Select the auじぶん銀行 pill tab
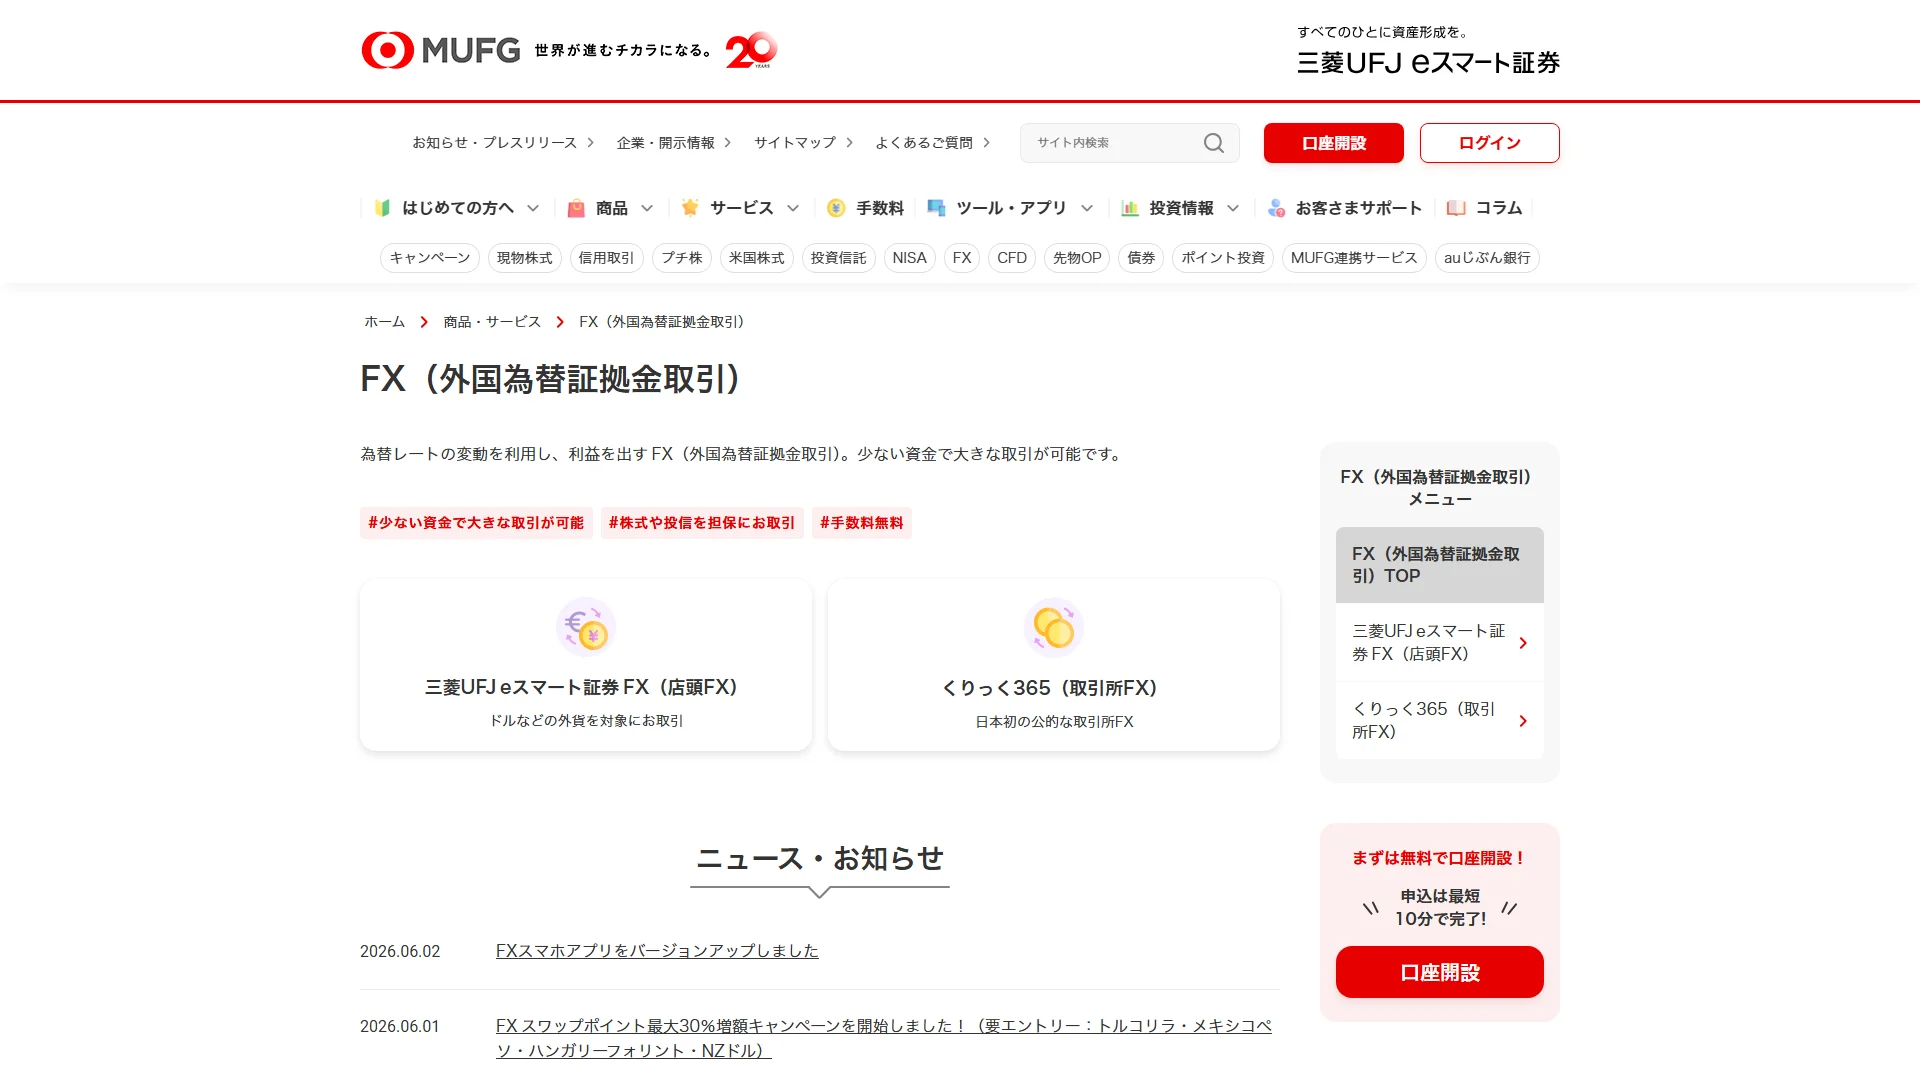Screen dimensions: 1920x1080 point(1487,258)
